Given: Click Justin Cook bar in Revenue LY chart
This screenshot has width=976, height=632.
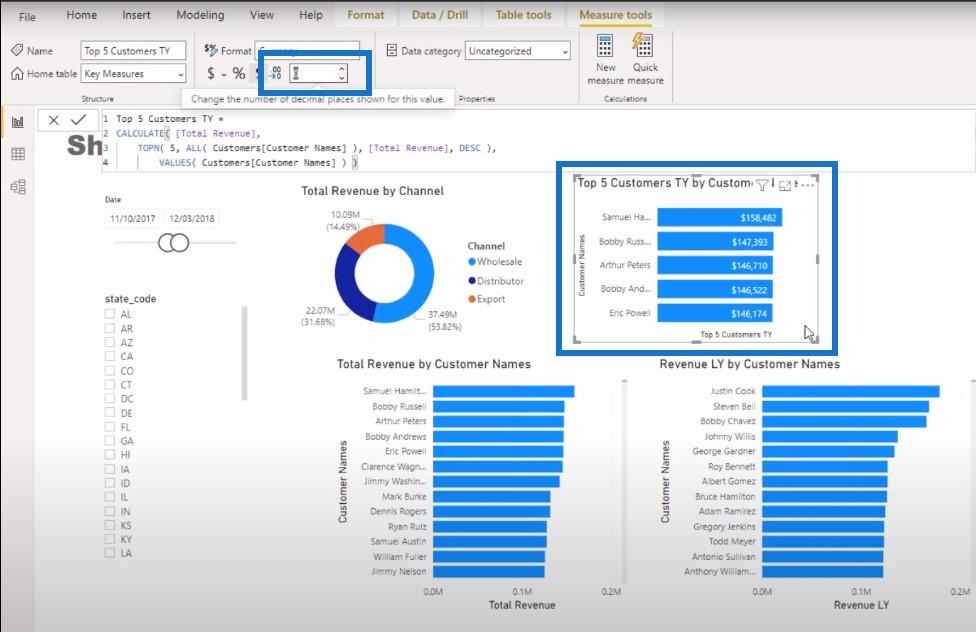Looking at the screenshot, I should point(850,391).
